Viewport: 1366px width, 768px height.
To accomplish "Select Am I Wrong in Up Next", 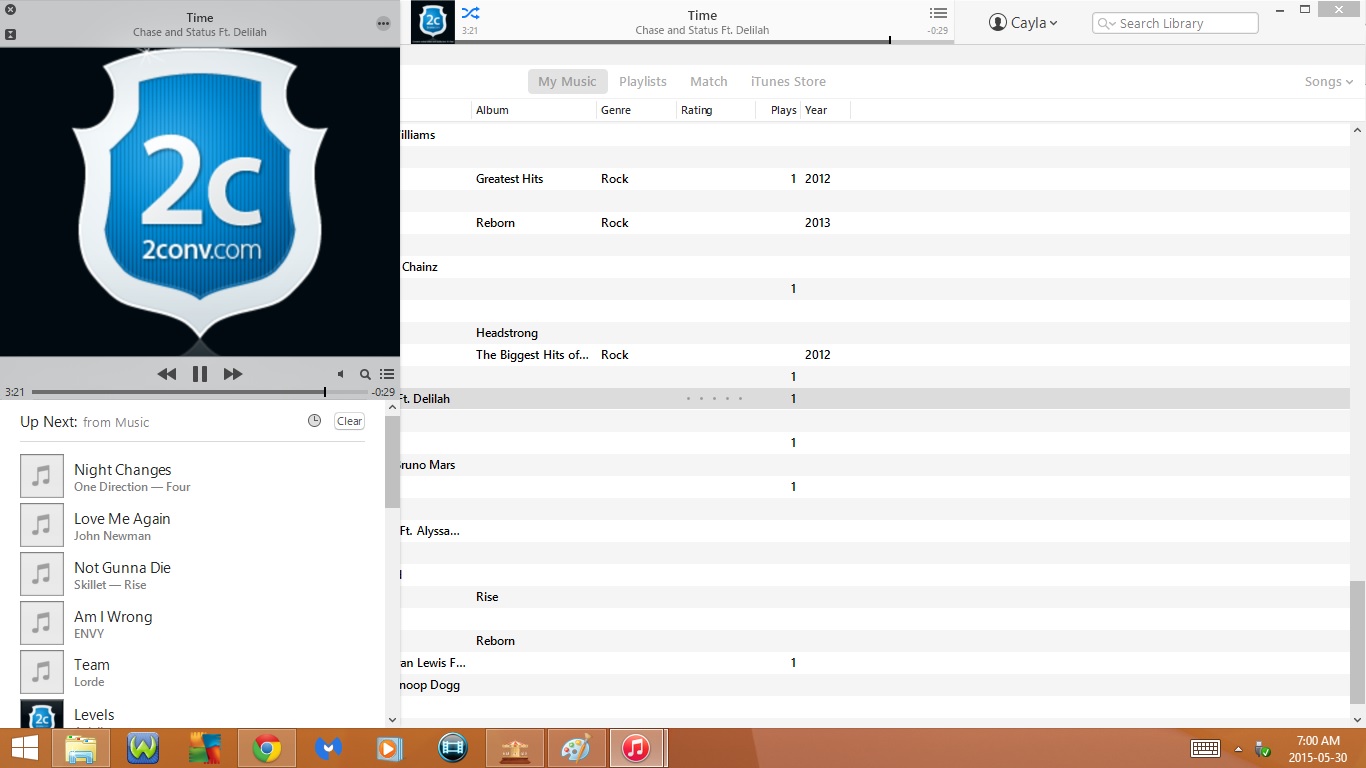I will (192, 624).
